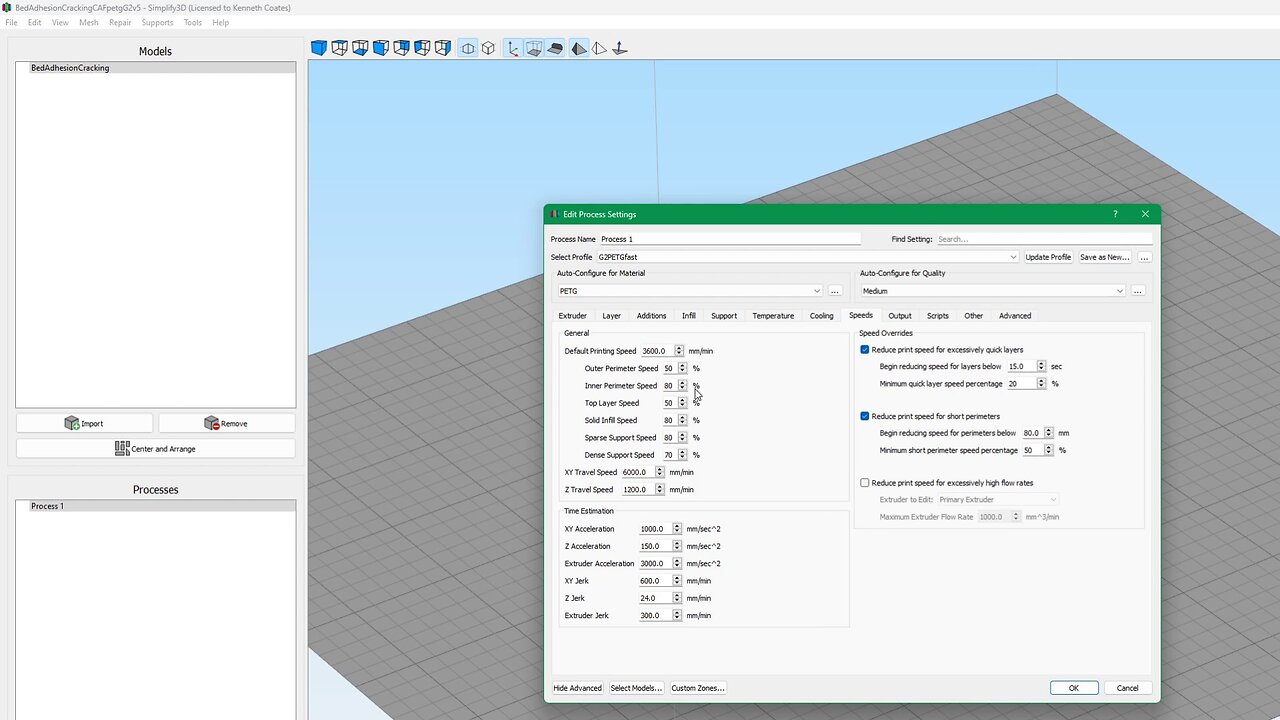Click Center and Arrange button
Viewport: 1280px width, 720px height.
click(155, 449)
